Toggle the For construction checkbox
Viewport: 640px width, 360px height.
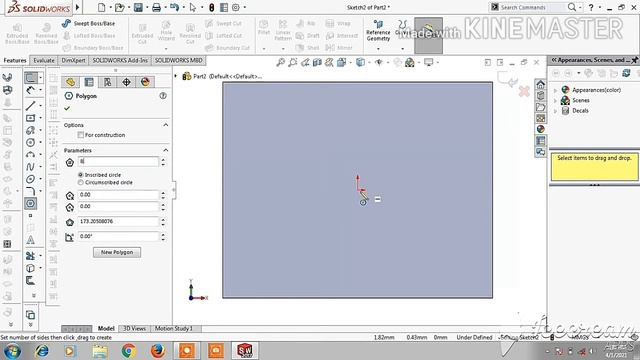[x=81, y=135]
